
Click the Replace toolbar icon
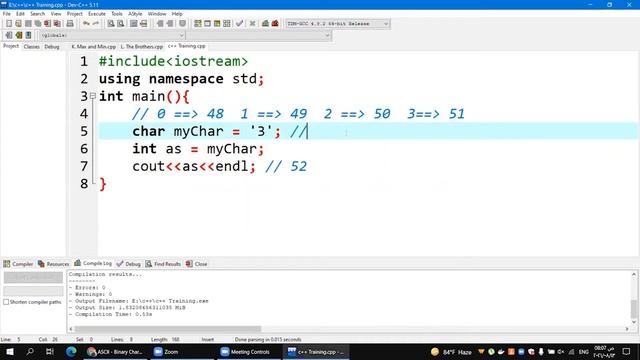coord(121,24)
